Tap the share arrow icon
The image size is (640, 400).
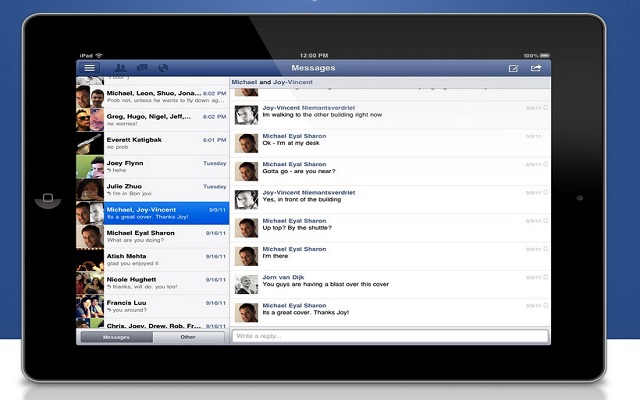536,68
